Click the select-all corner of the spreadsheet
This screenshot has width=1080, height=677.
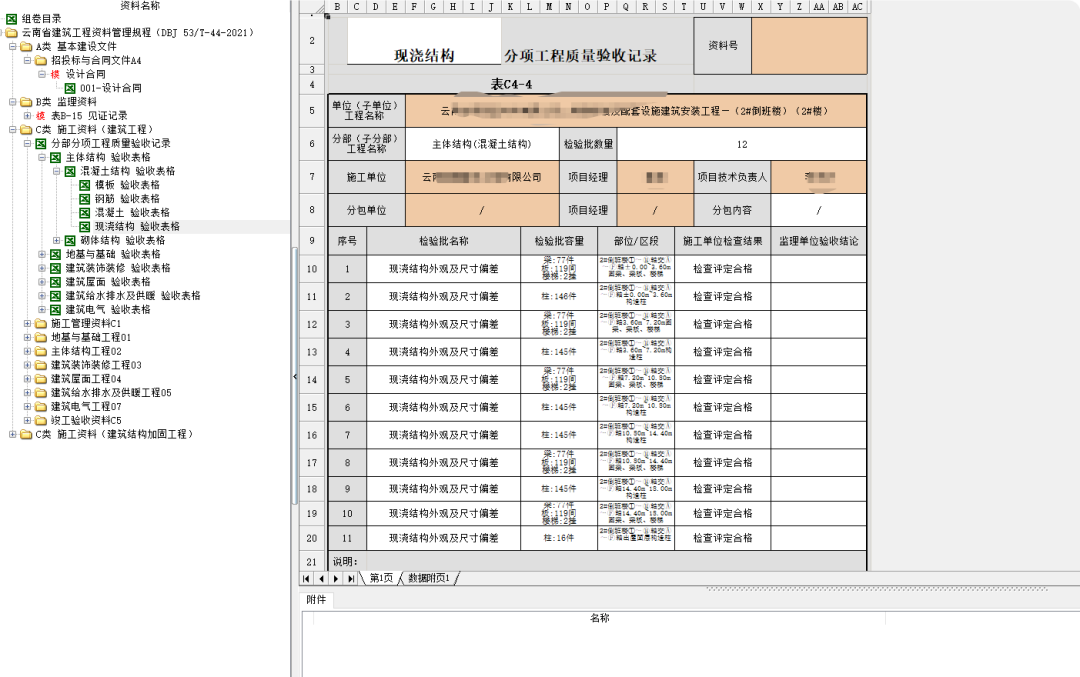tap(312, 7)
